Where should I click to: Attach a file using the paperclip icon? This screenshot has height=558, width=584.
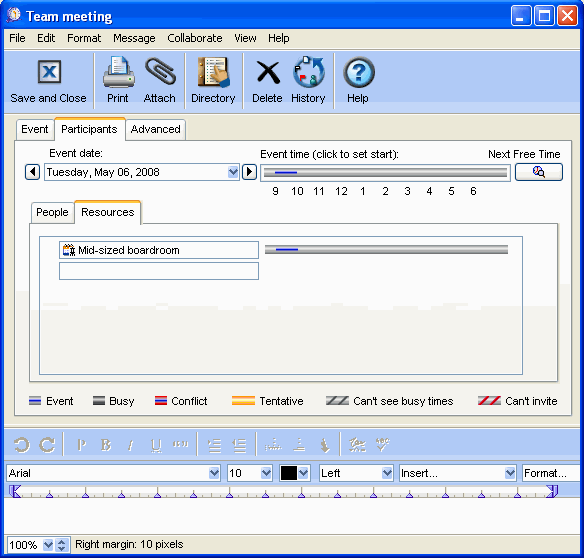160,72
